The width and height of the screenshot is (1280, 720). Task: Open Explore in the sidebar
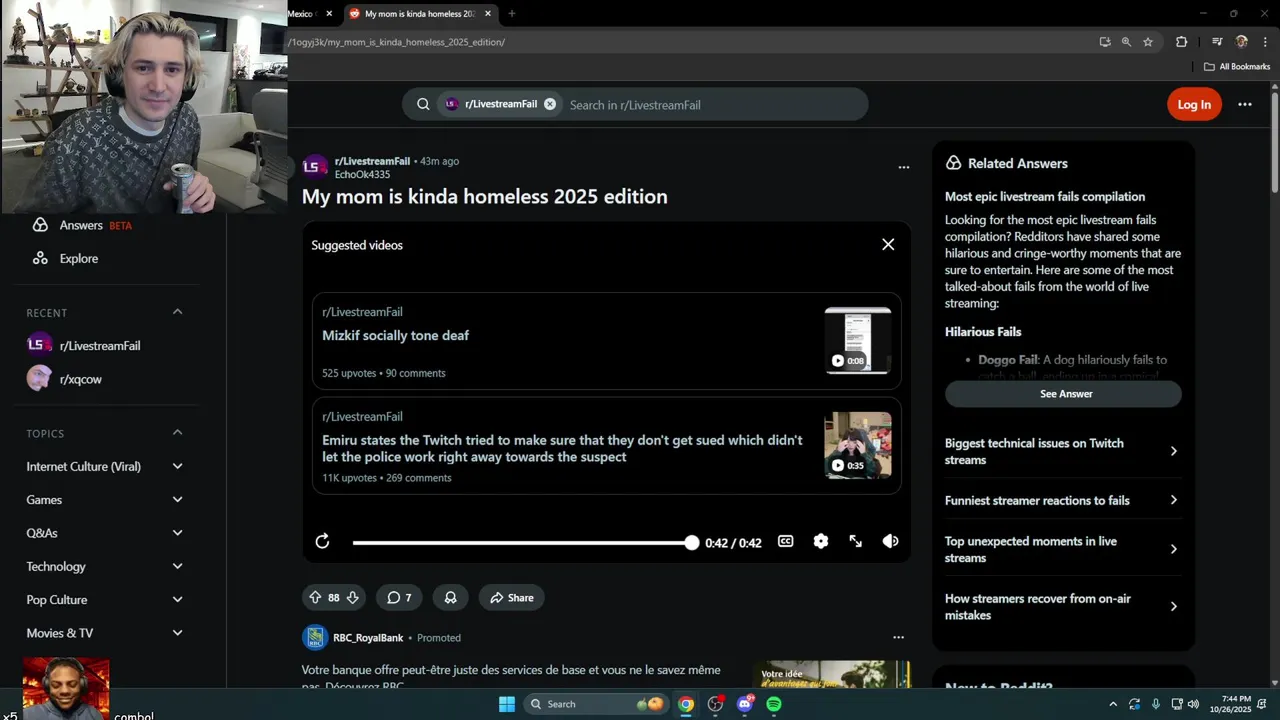pos(78,258)
